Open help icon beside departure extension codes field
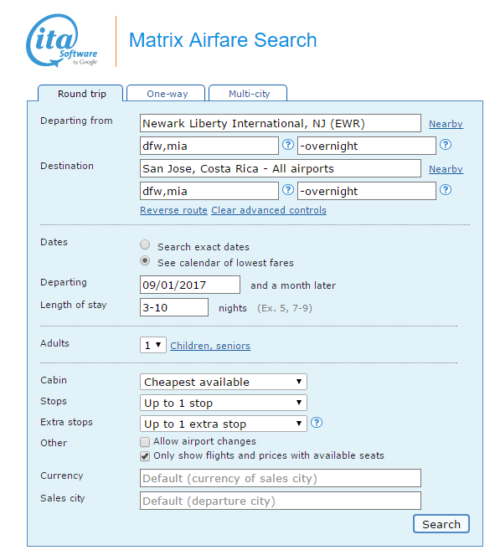The width and height of the screenshot is (495, 550). [x=446, y=145]
